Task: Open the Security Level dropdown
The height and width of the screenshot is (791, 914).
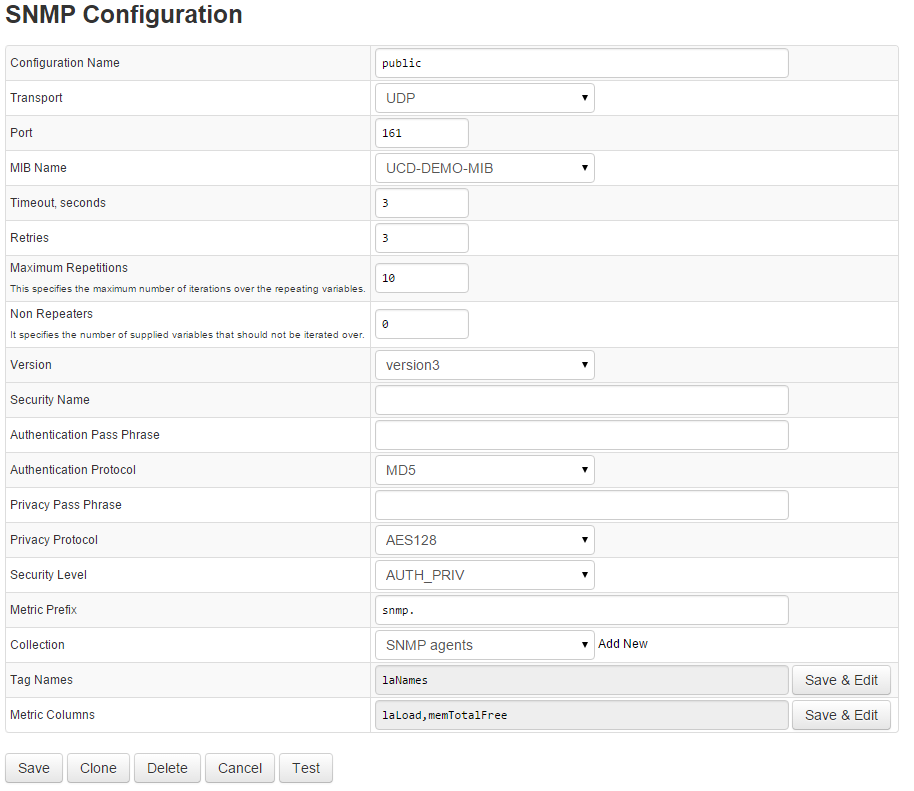Action: tap(484, 574)
